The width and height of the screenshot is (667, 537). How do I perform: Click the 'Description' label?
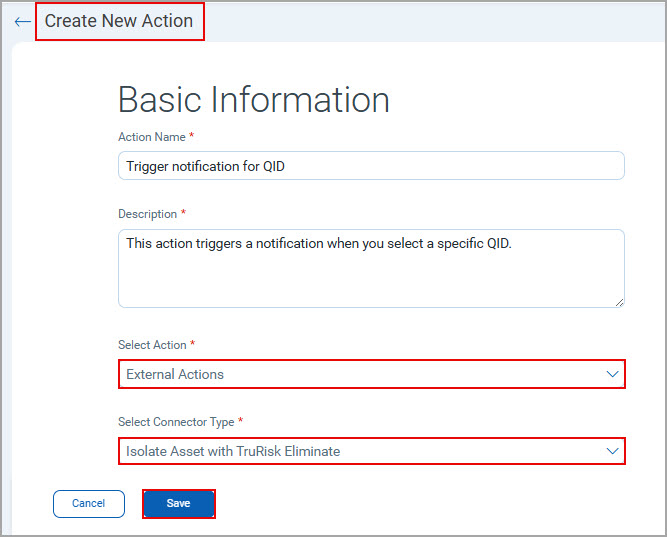tap(147, 214)
